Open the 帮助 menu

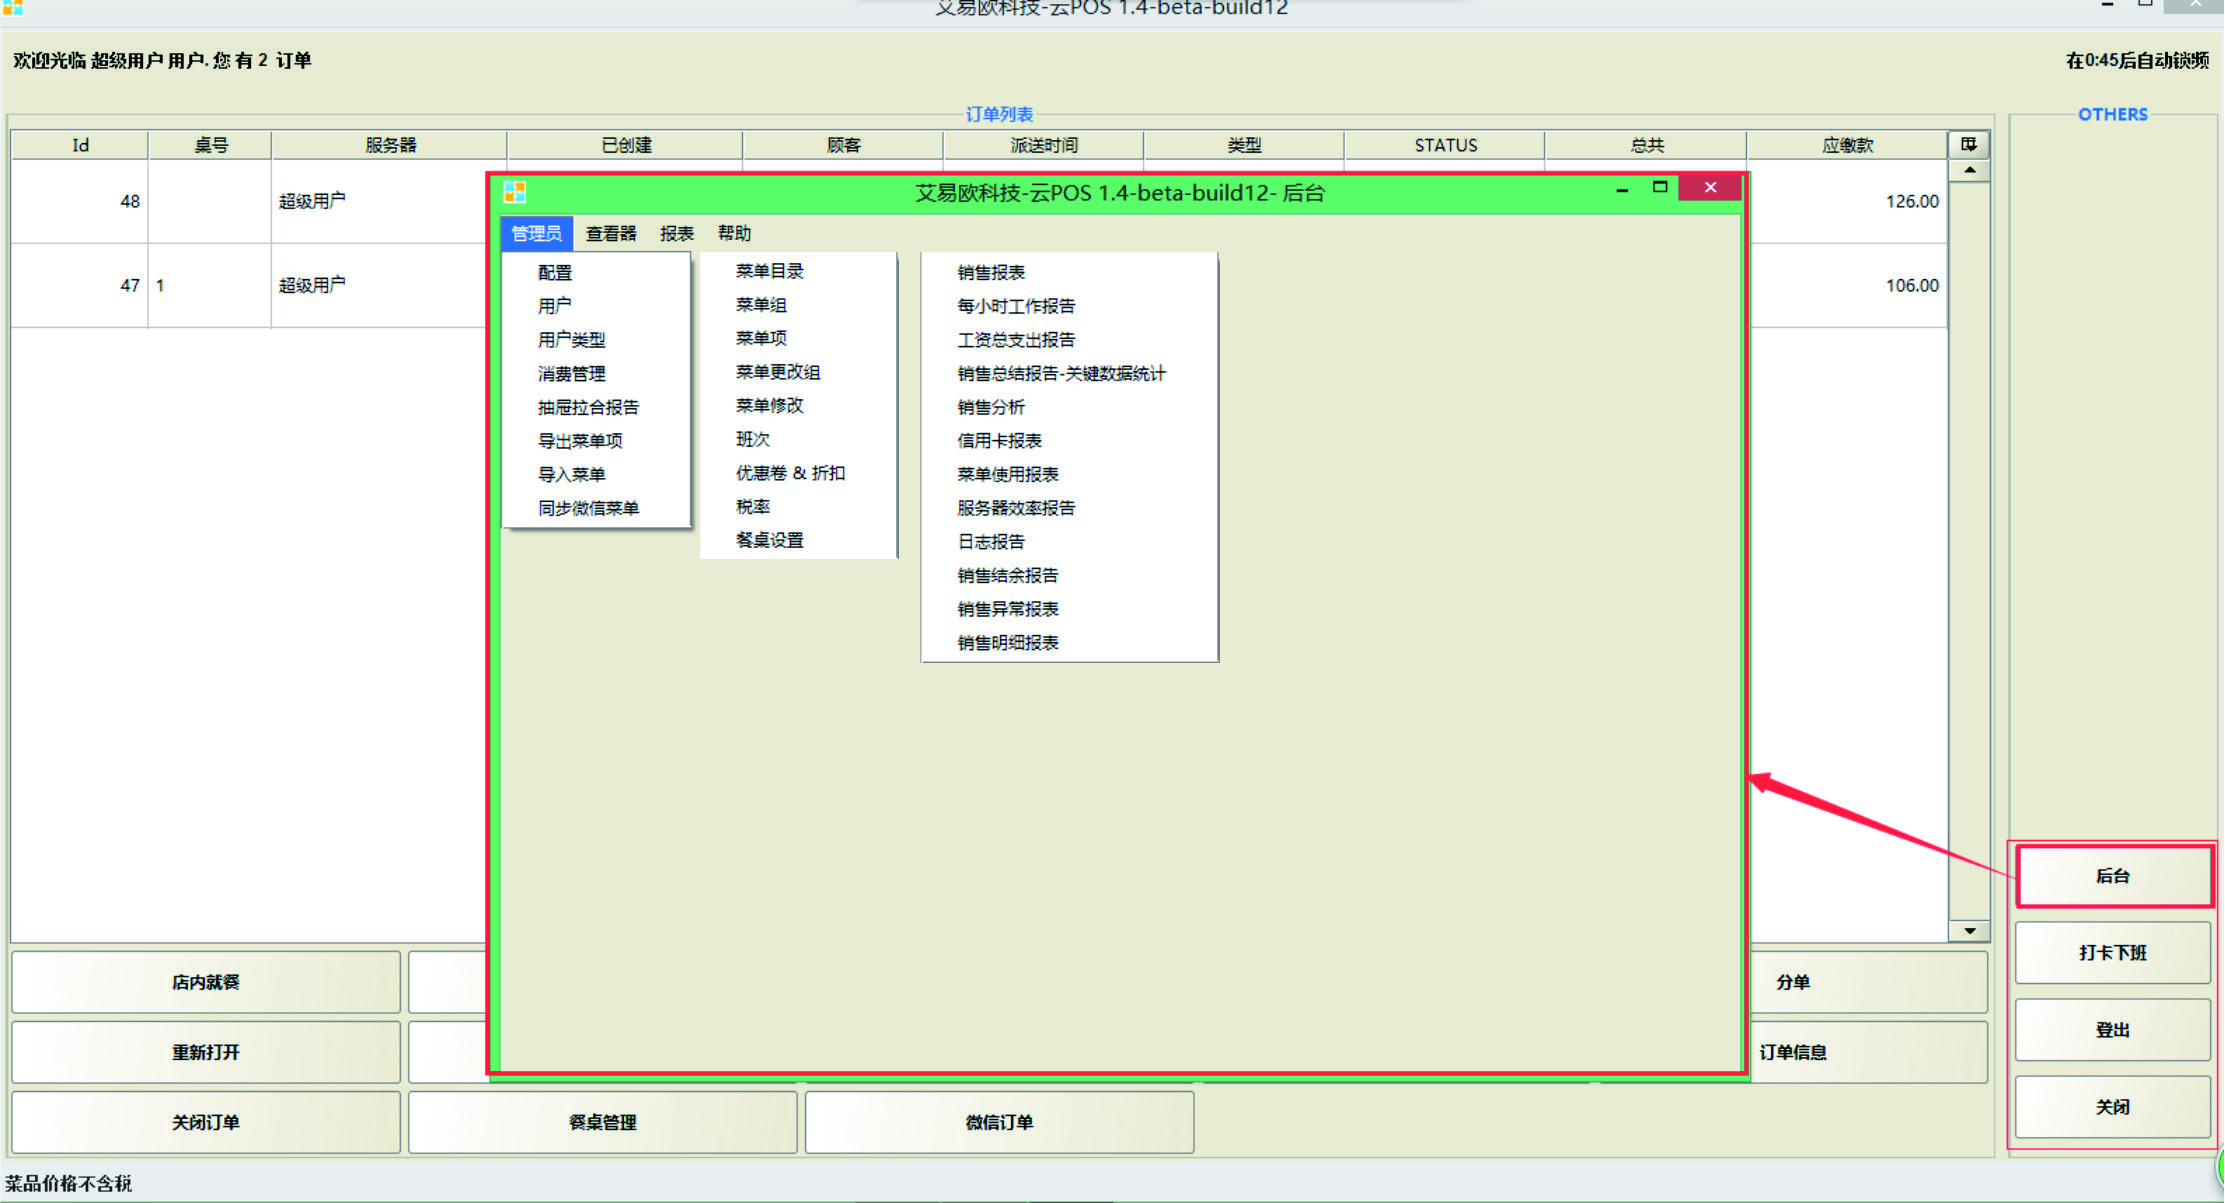tap(734, 233)
